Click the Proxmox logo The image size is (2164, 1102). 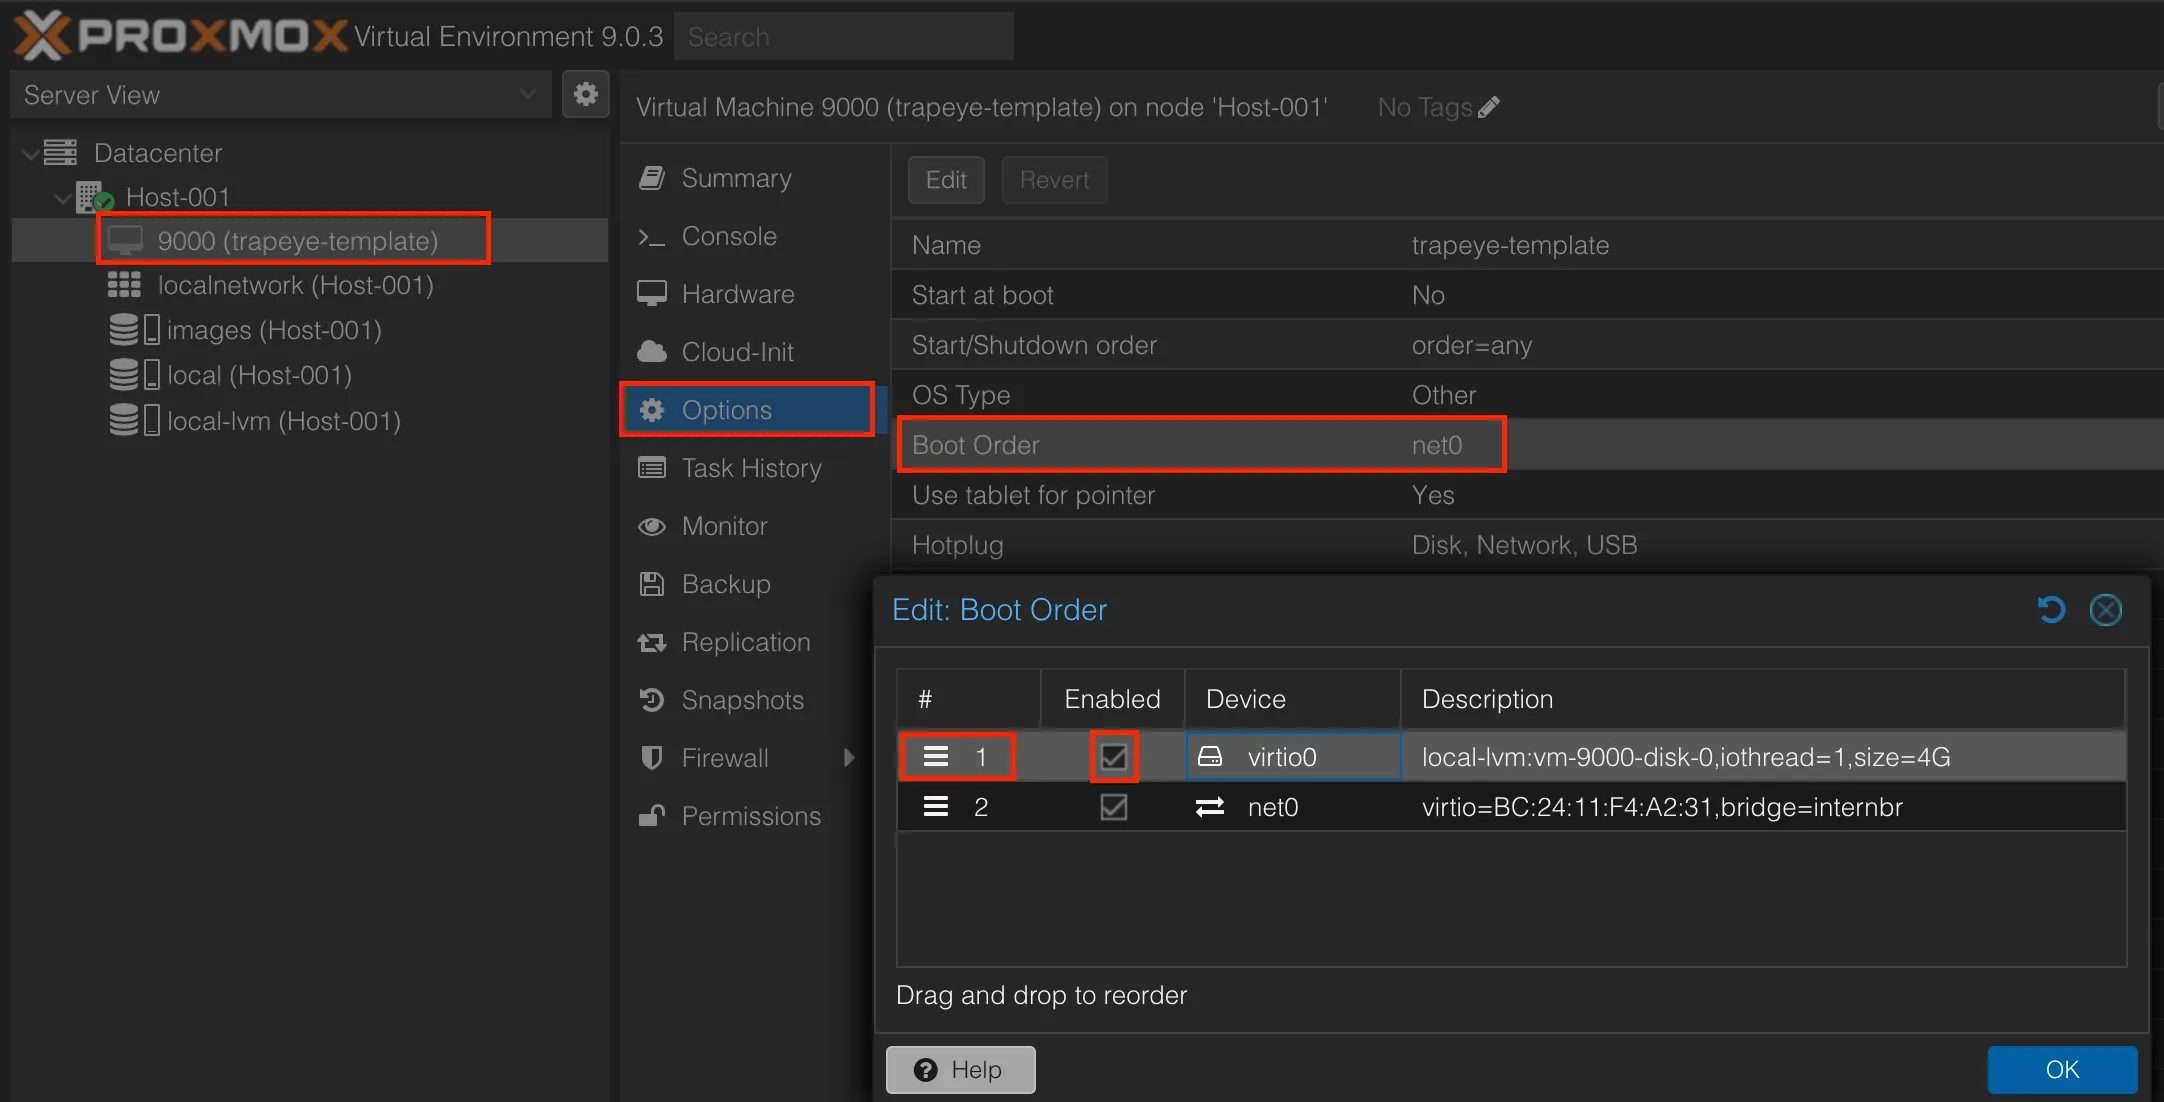click(180, 36)
